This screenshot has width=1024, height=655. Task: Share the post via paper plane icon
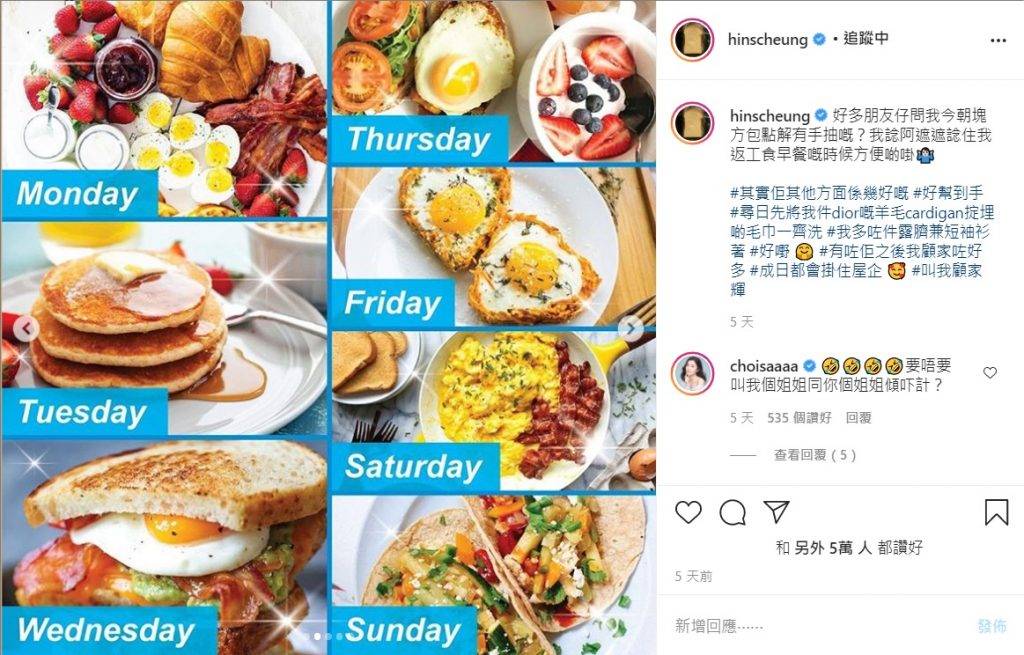coord(776,512)
